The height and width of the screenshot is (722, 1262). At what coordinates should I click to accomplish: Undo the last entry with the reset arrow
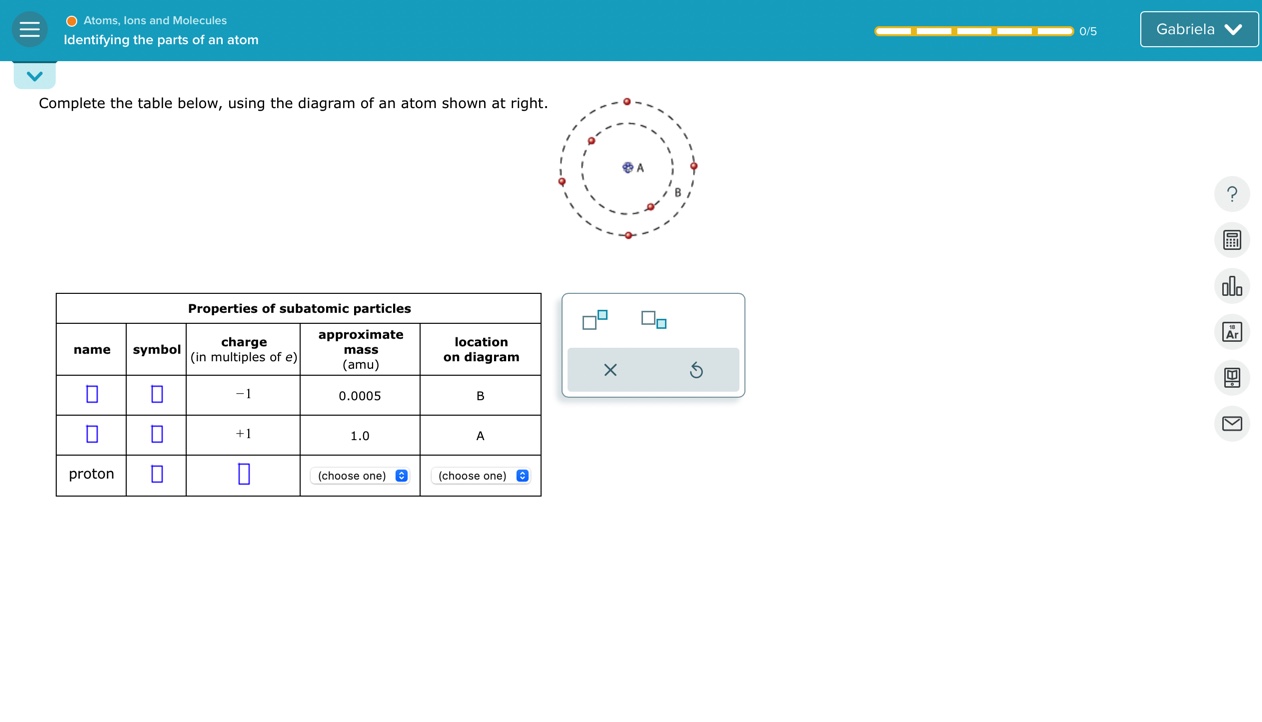(696, 370)
